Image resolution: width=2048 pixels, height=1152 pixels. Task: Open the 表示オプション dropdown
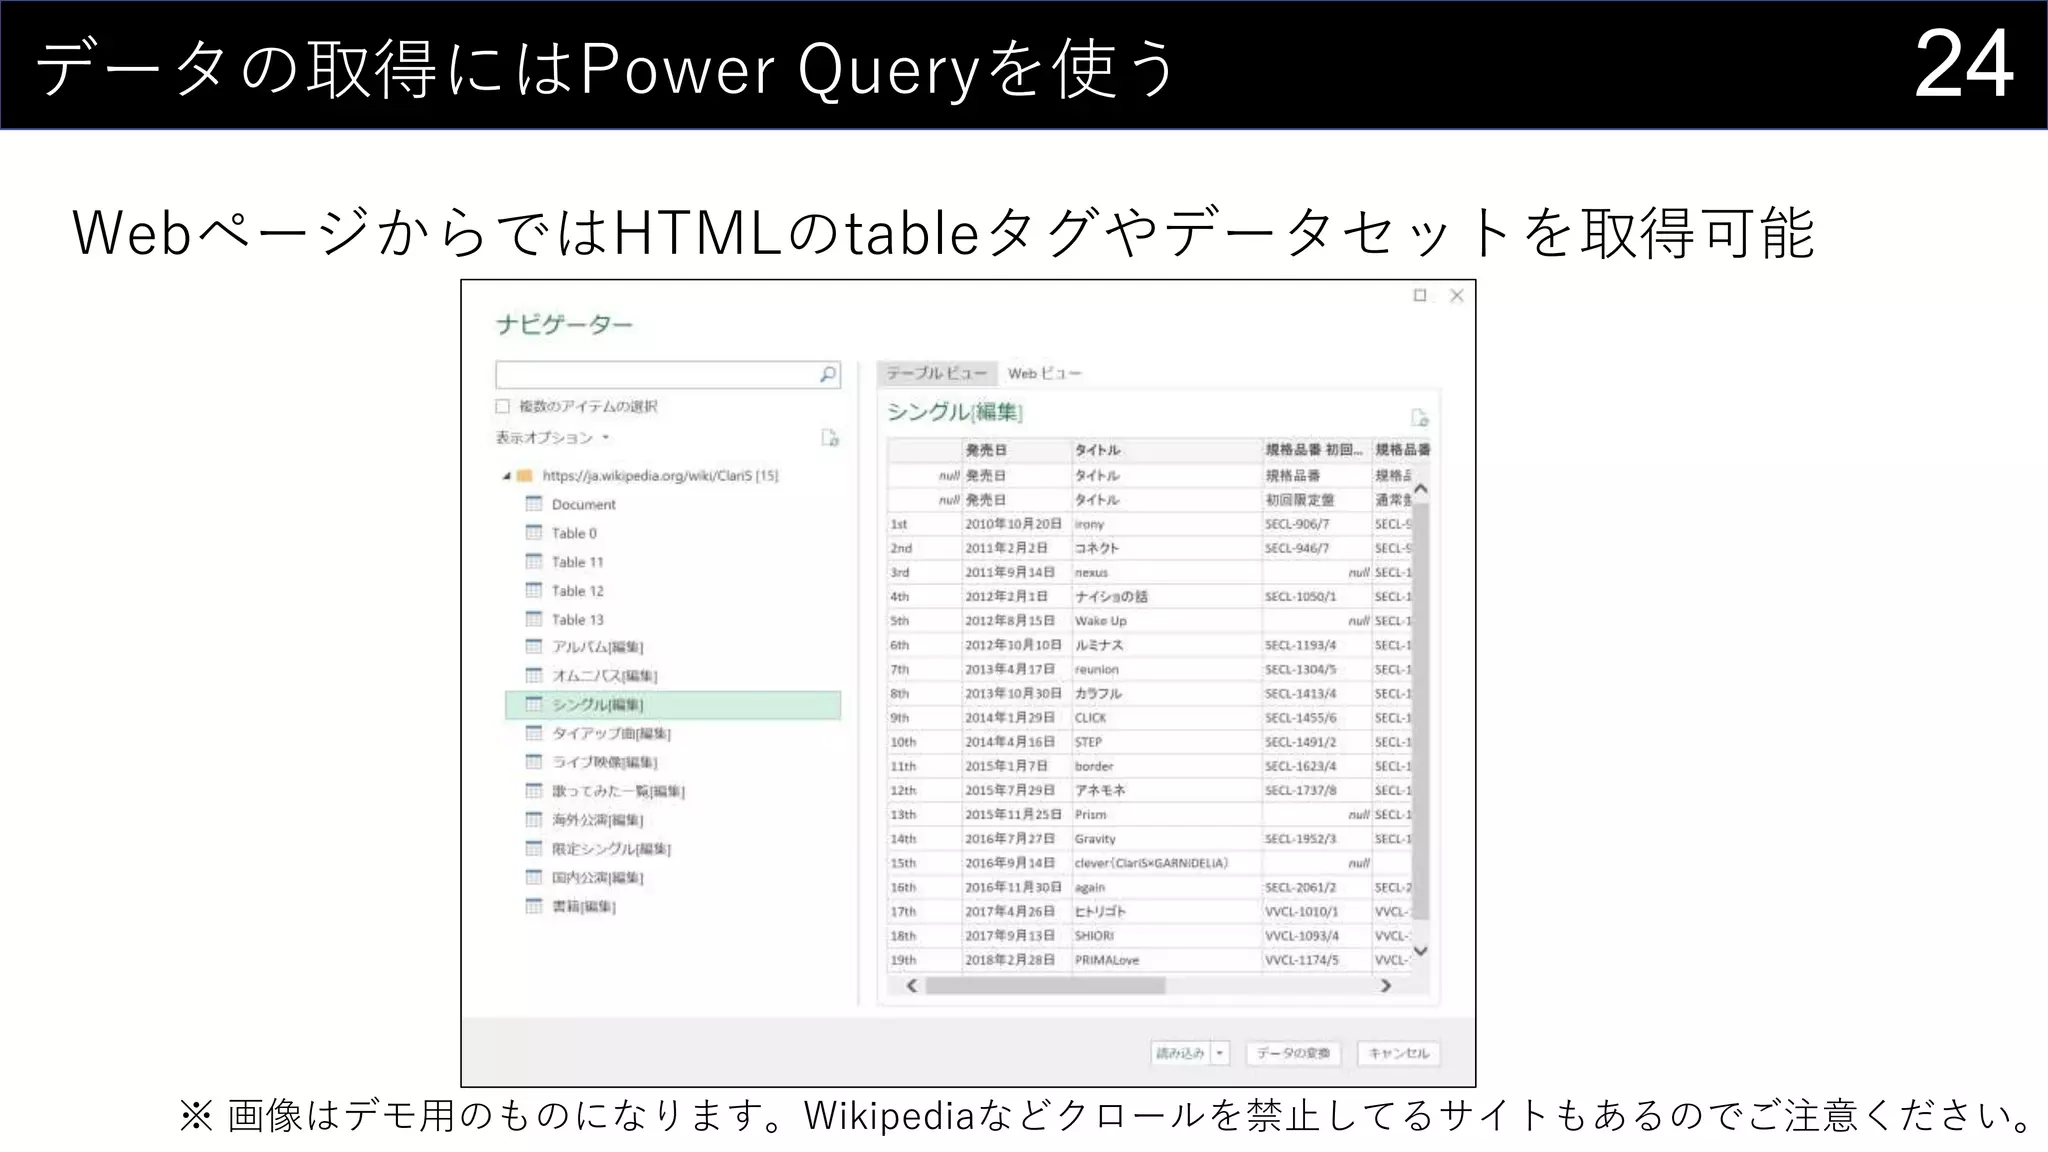[x=552, y=438]
